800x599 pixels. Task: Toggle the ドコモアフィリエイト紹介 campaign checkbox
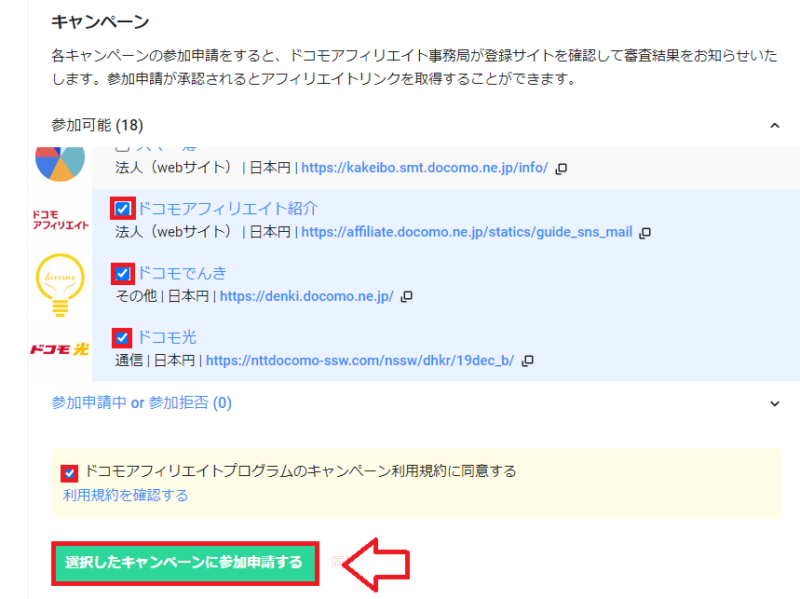pyautogui.click(x=122, y=209)
